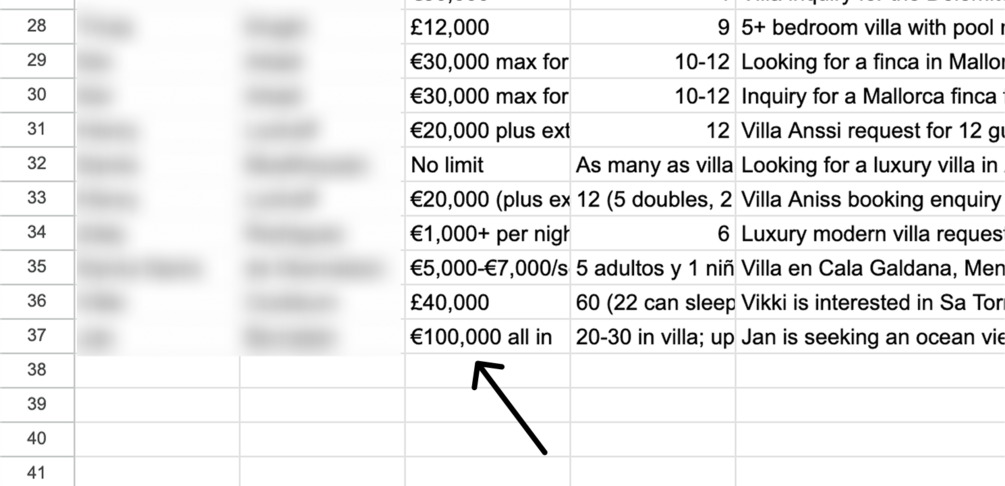Click the £40,000 budget cell
Image resolution: width=1005 pixels, height=486 pixels.
coord(487,302)
